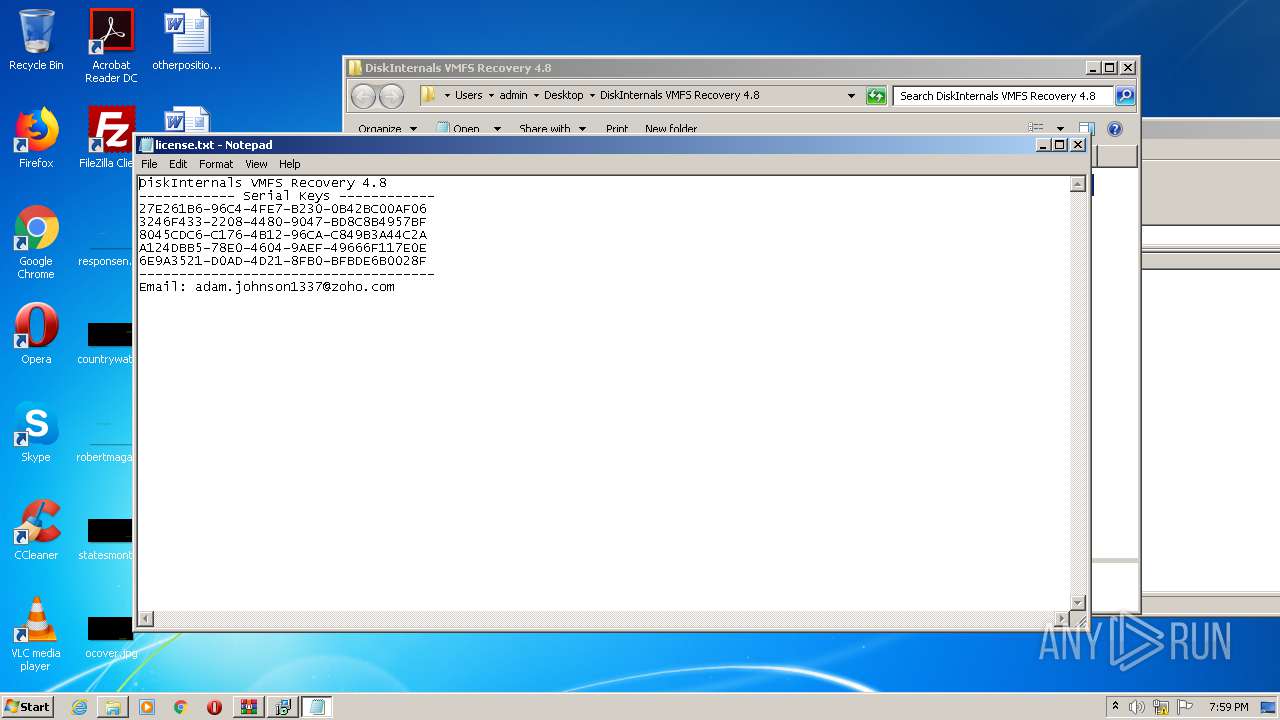Select admin in Explorer address breadcrumb

(x=513, y=96)
